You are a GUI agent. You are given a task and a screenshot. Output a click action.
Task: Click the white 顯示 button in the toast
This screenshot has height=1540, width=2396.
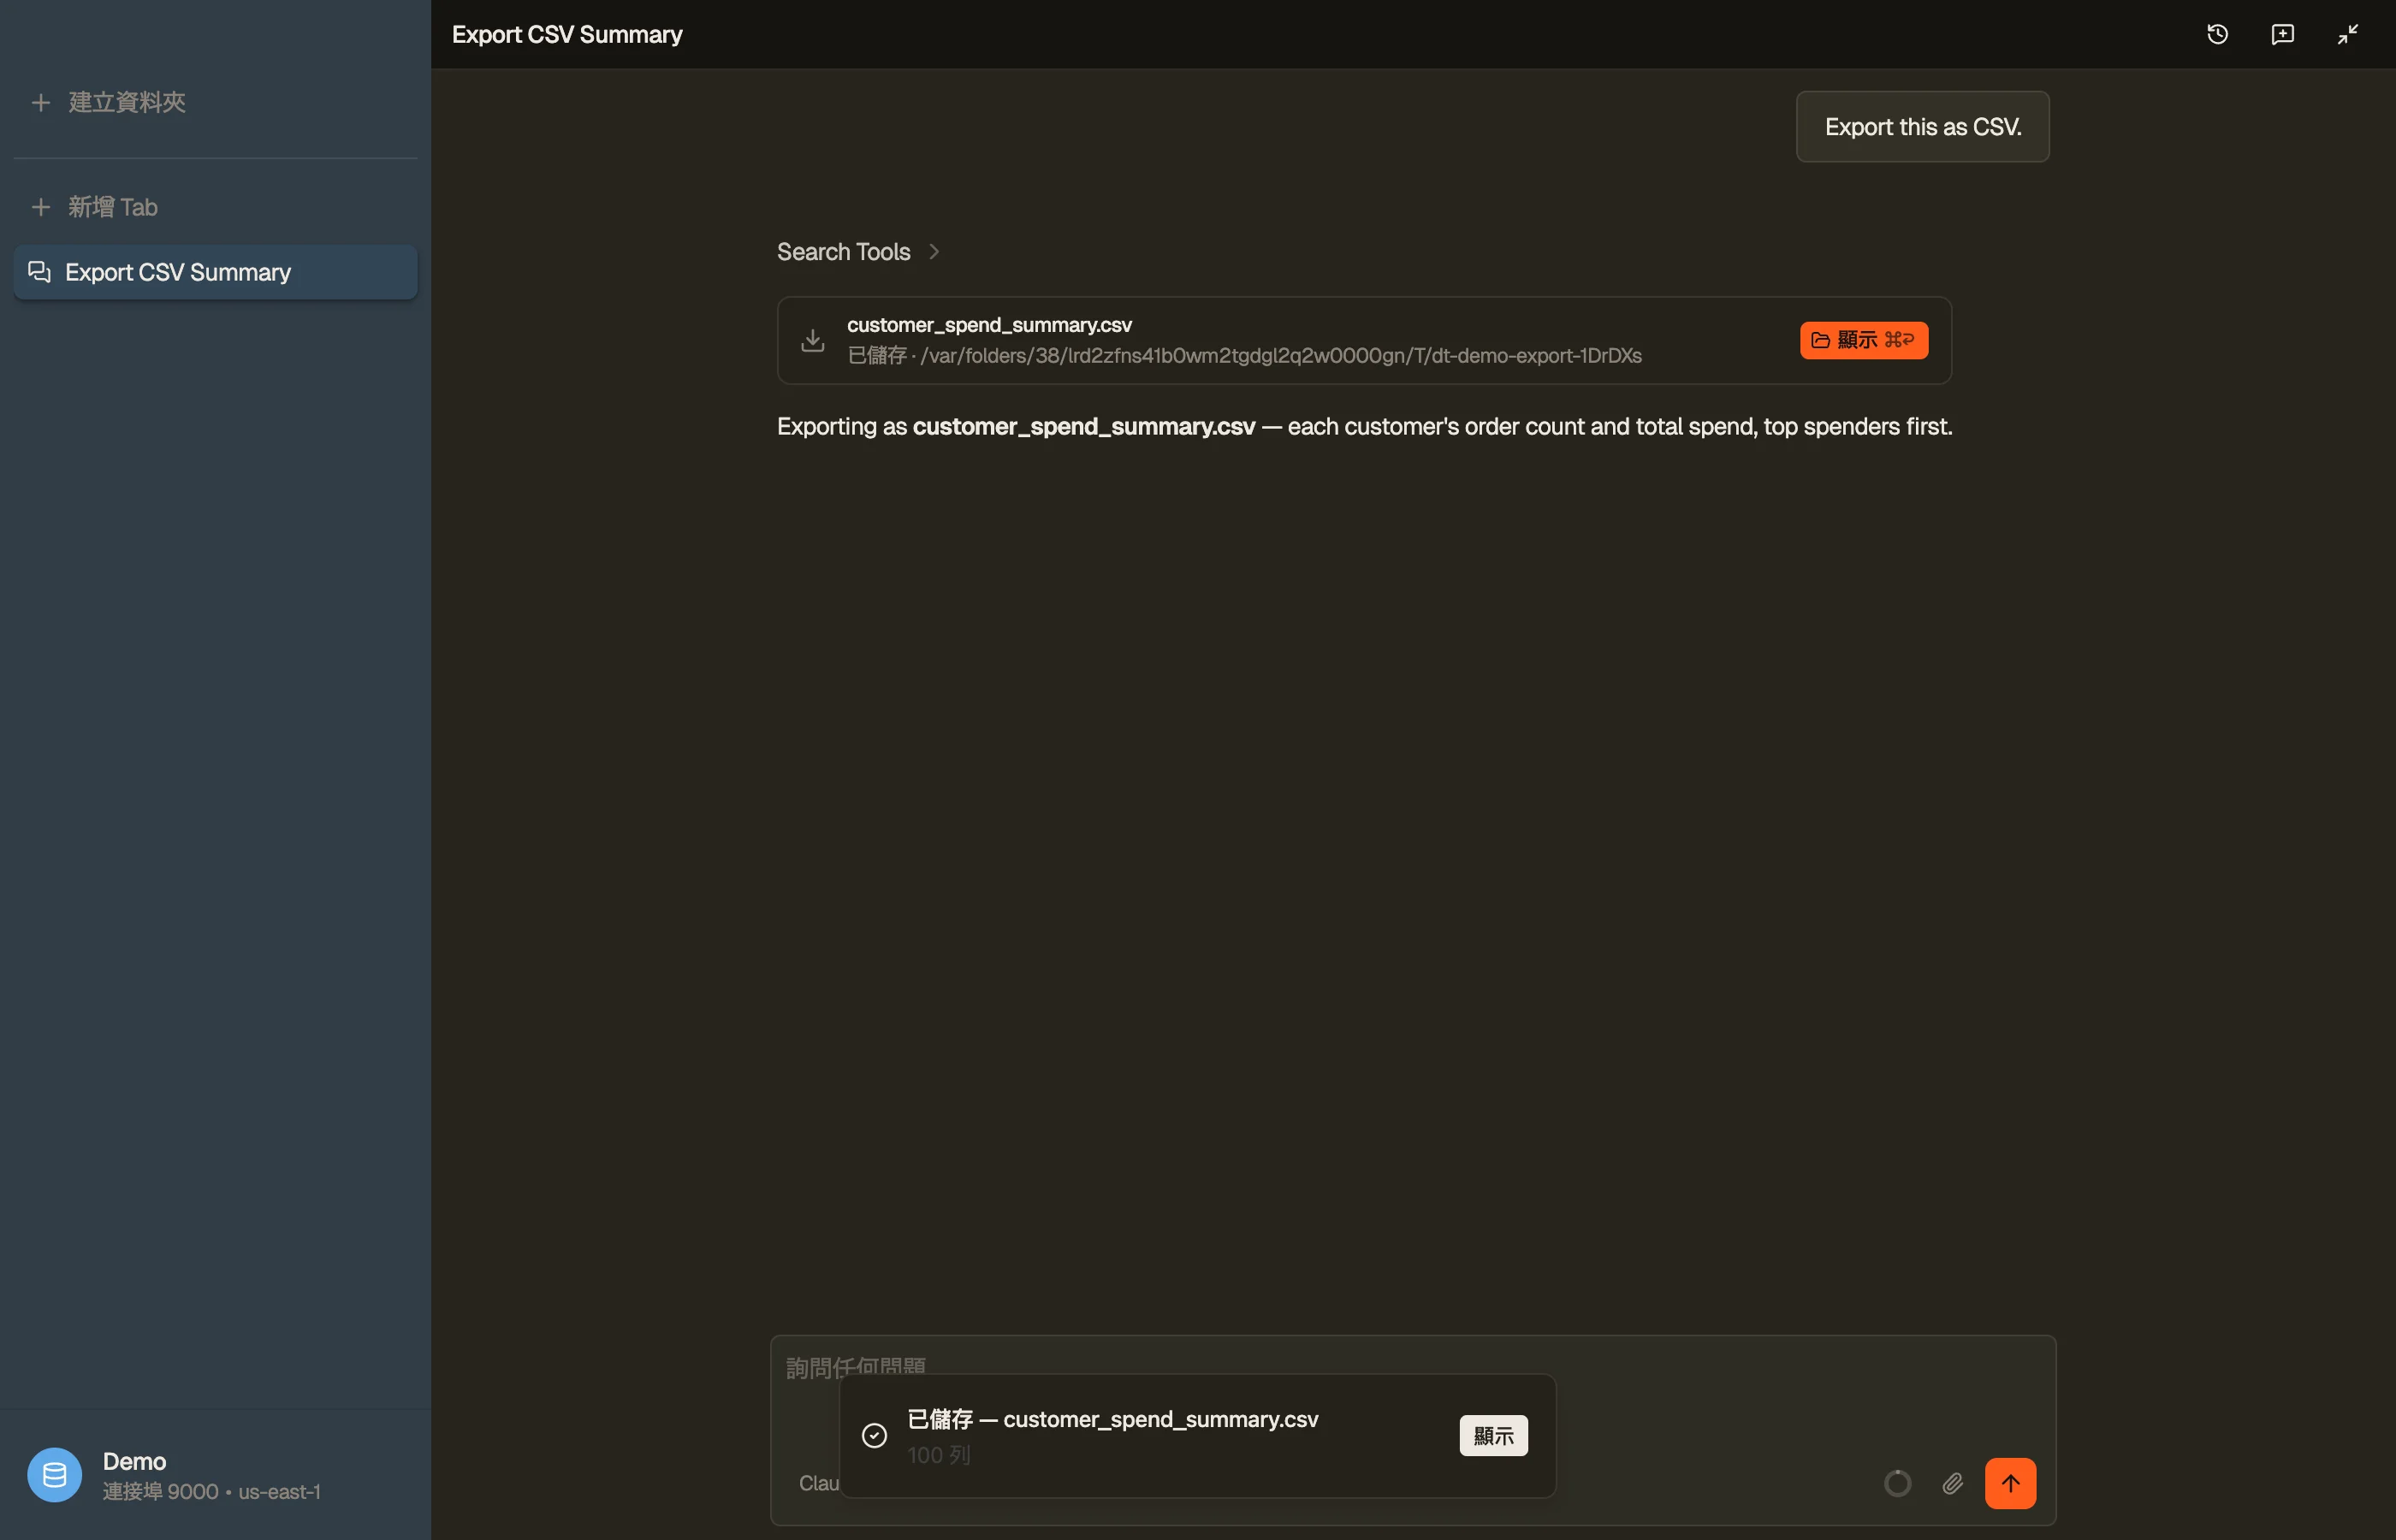click(1493, 1436)
